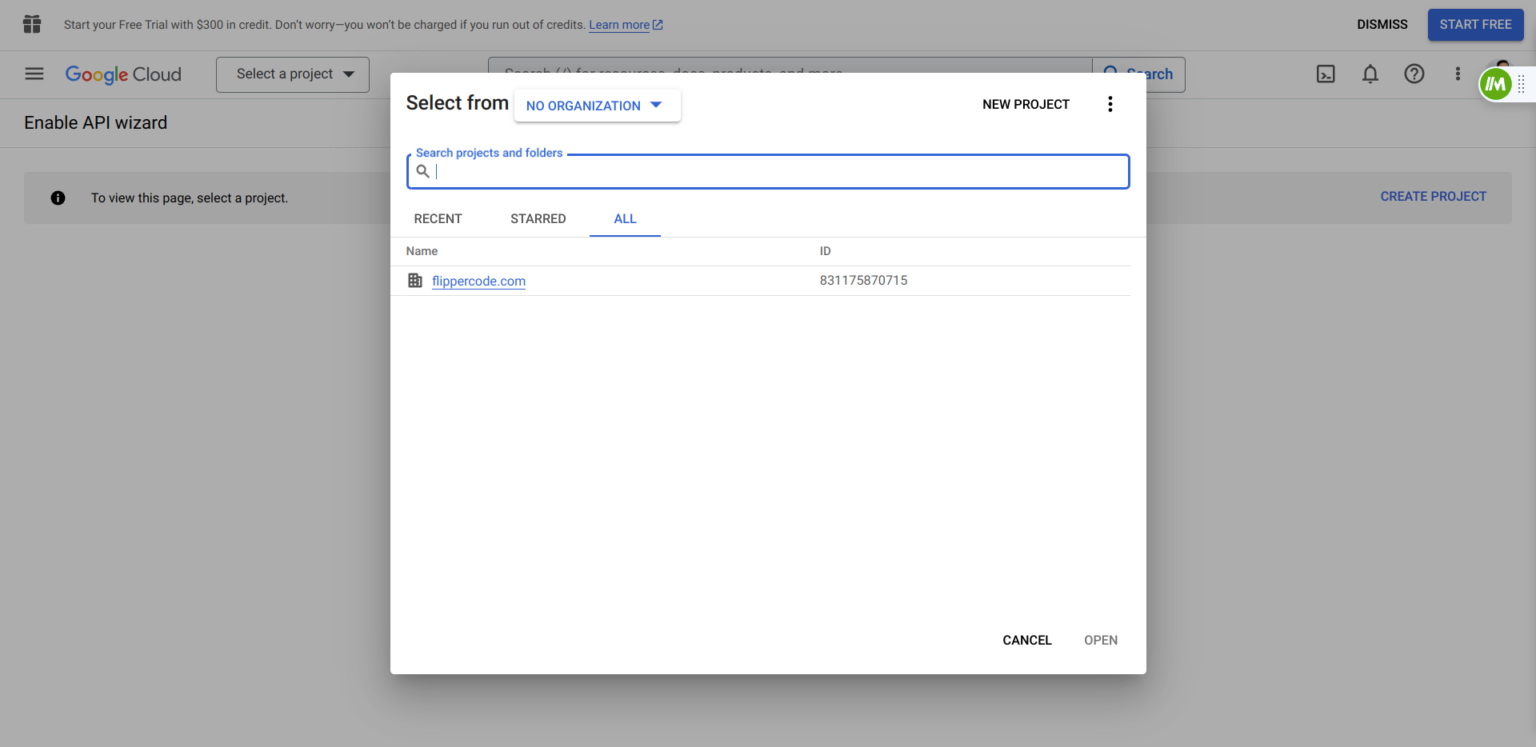Click the organization icon beside flippercode.com

coord(415,281)
